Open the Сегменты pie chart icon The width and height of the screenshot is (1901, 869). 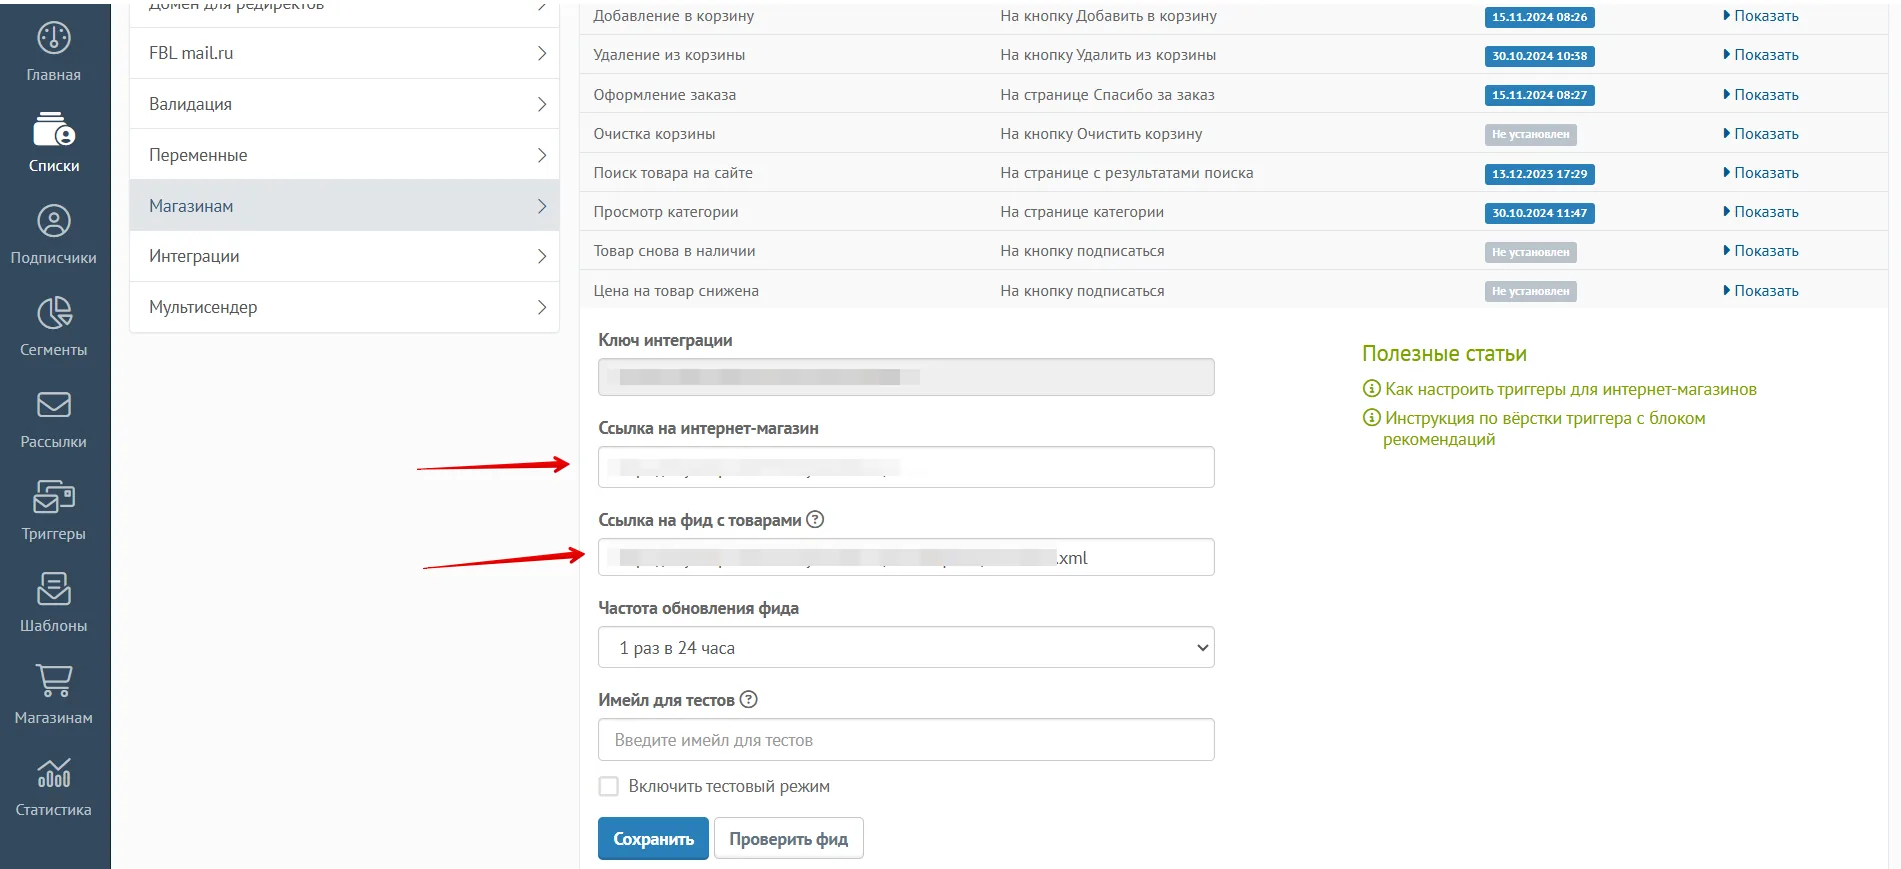pos(54,313)
